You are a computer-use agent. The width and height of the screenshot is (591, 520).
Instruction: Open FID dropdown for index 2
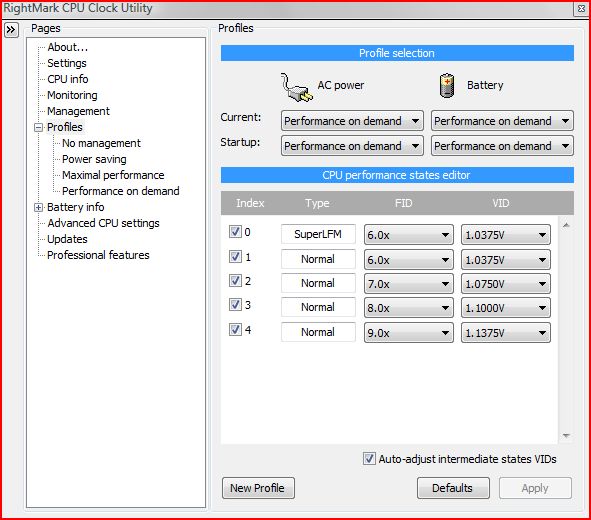click(x=409, y=284)
